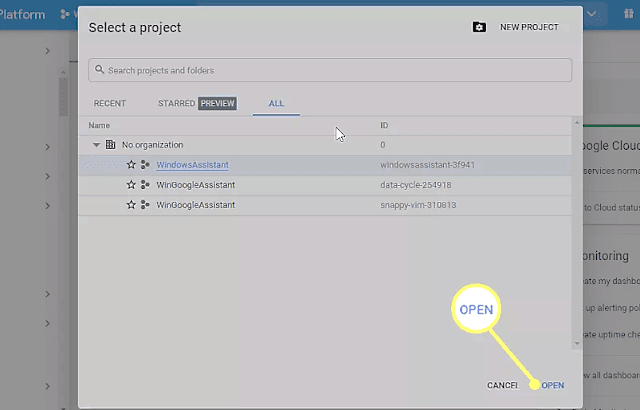Viewport: 640px width, 410px height.
Task: Click the Name column header
Action: click(99, 125)
